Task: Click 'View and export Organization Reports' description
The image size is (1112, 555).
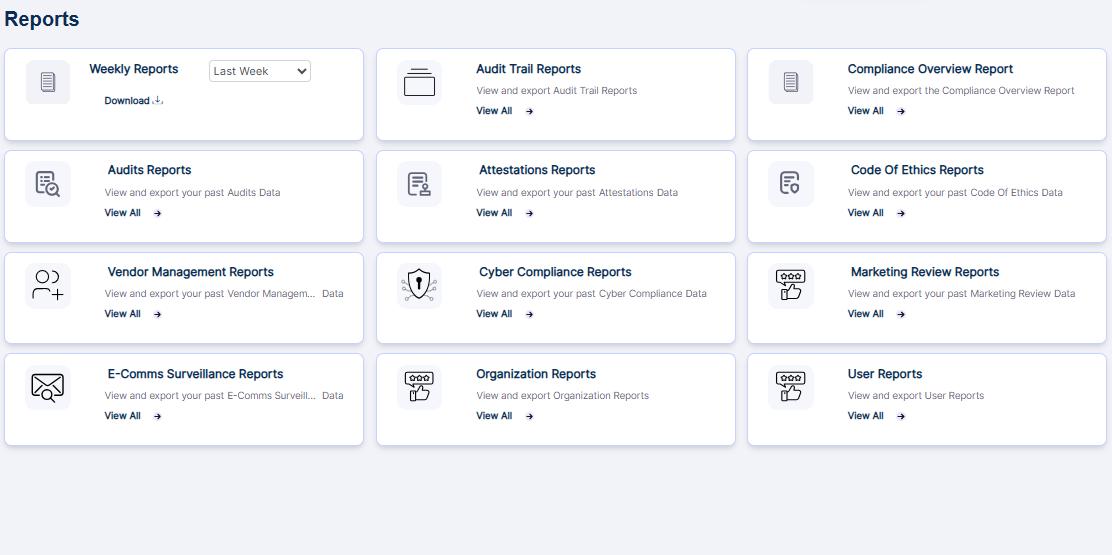Action: tap(562, 396)
